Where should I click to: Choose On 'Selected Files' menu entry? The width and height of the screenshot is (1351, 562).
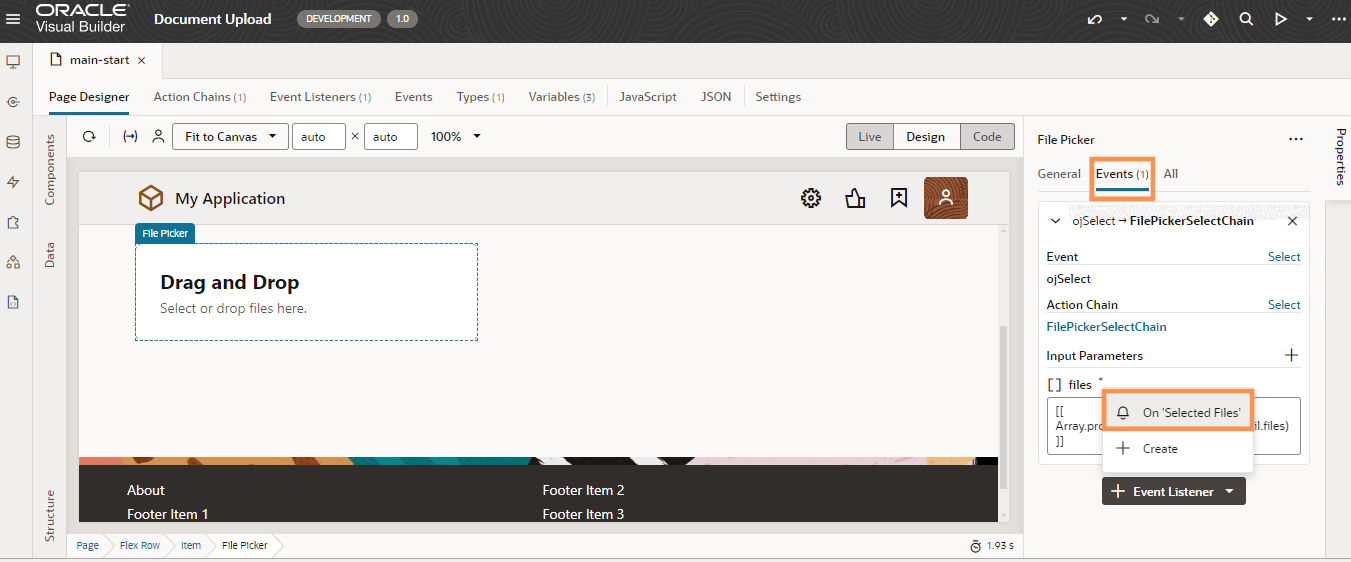1178,412
